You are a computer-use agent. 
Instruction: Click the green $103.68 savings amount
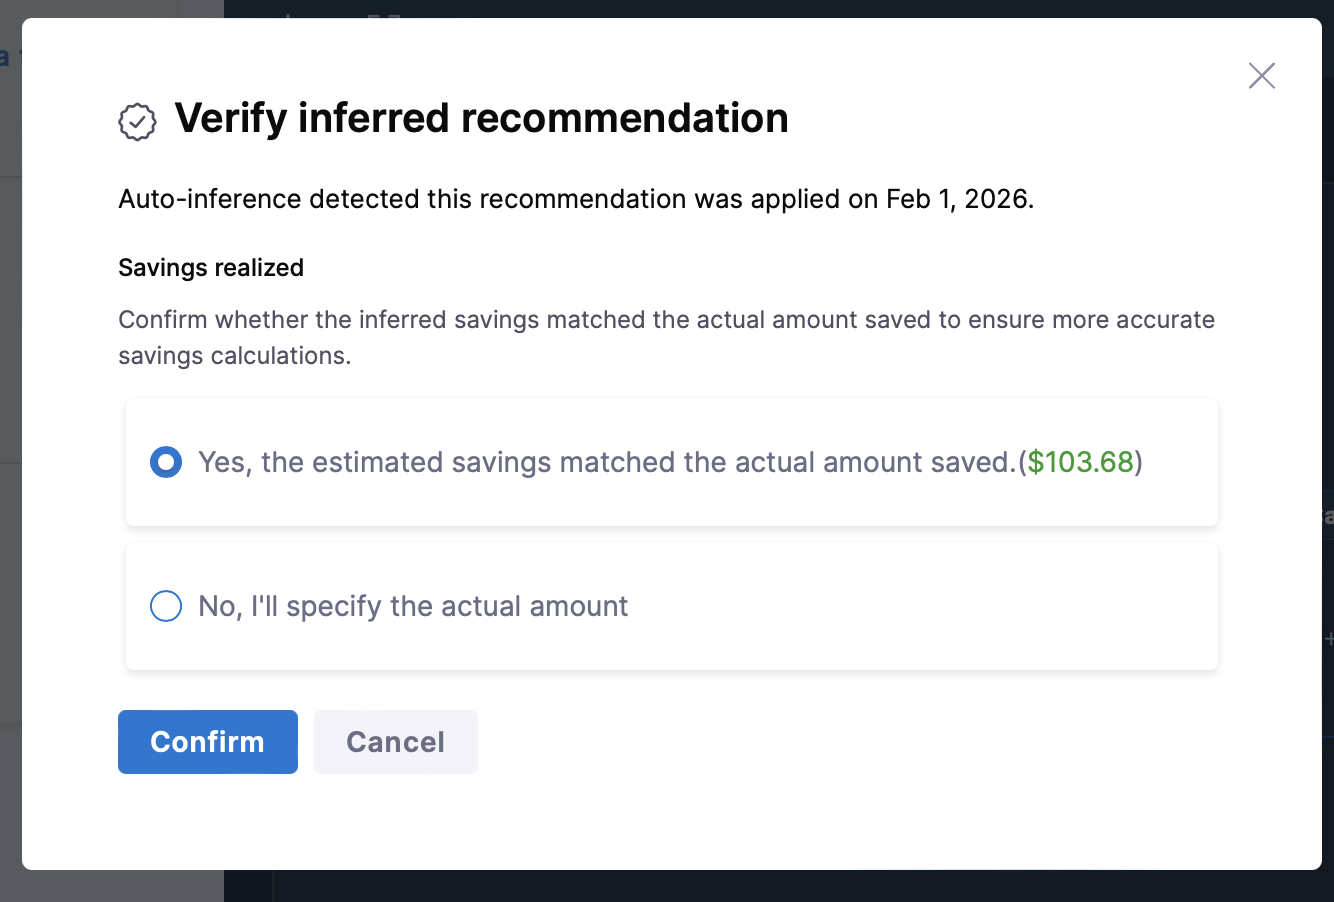[1080, 462]
